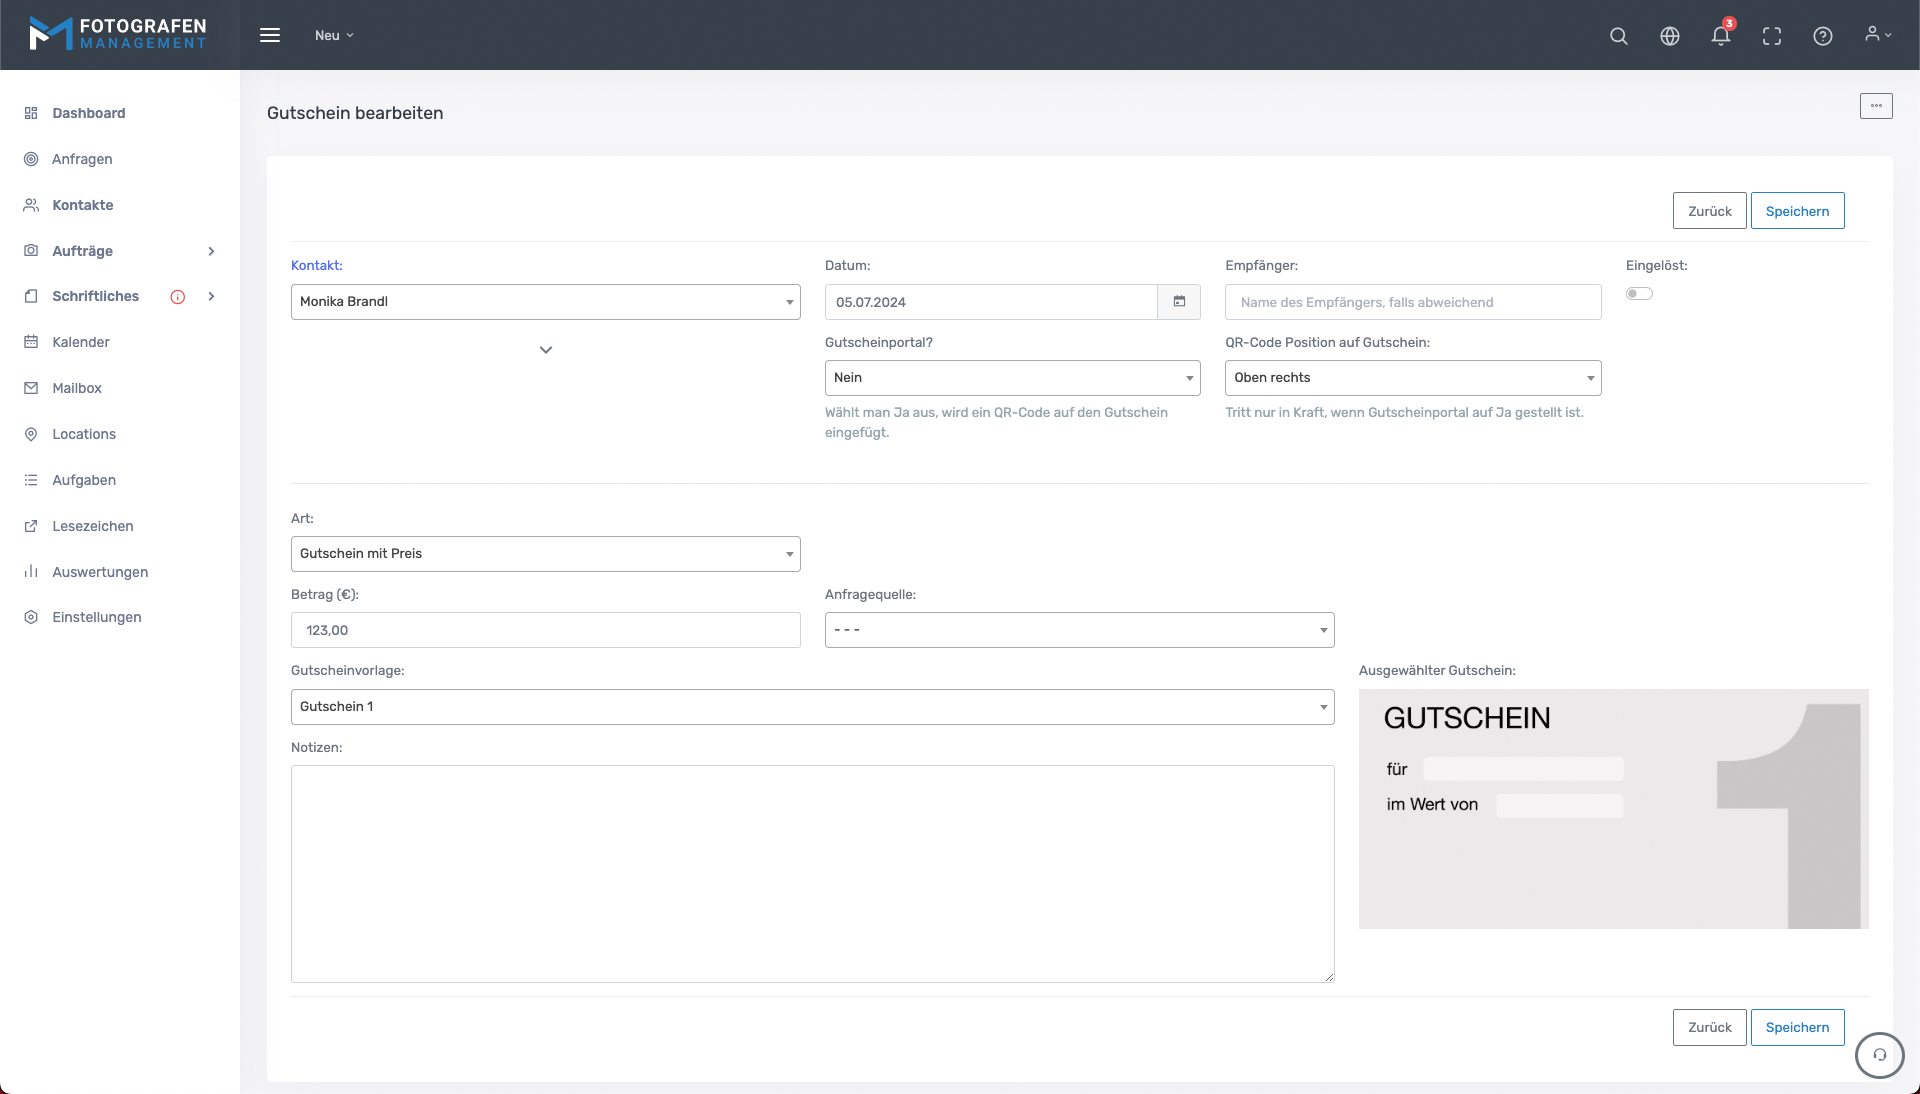The image size is (1920, 1094).
Task: Click the round refresh icon bottom right
Action: pyautogui.click(x=1879, y=1054)
